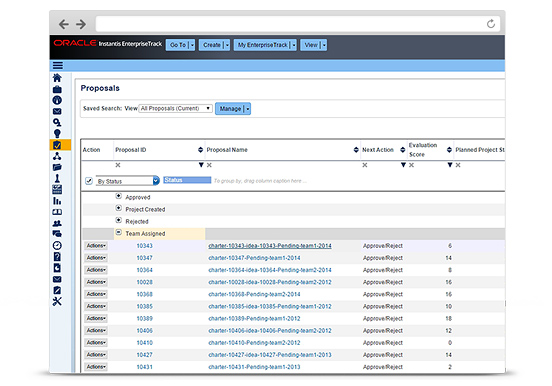Open the clock timesheet icon
The height and width of the screenshot is (386, 552).
pos(57,245)
